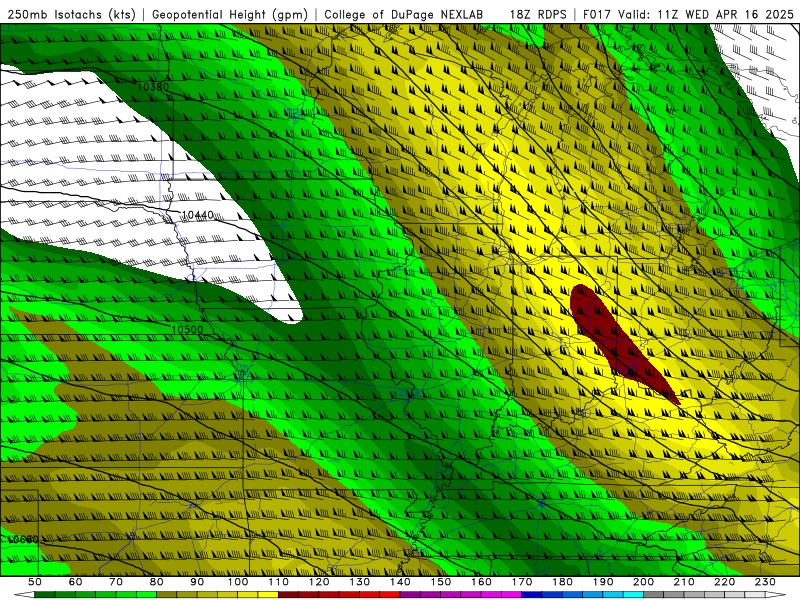Click the color bar label 230

[766, 582]
